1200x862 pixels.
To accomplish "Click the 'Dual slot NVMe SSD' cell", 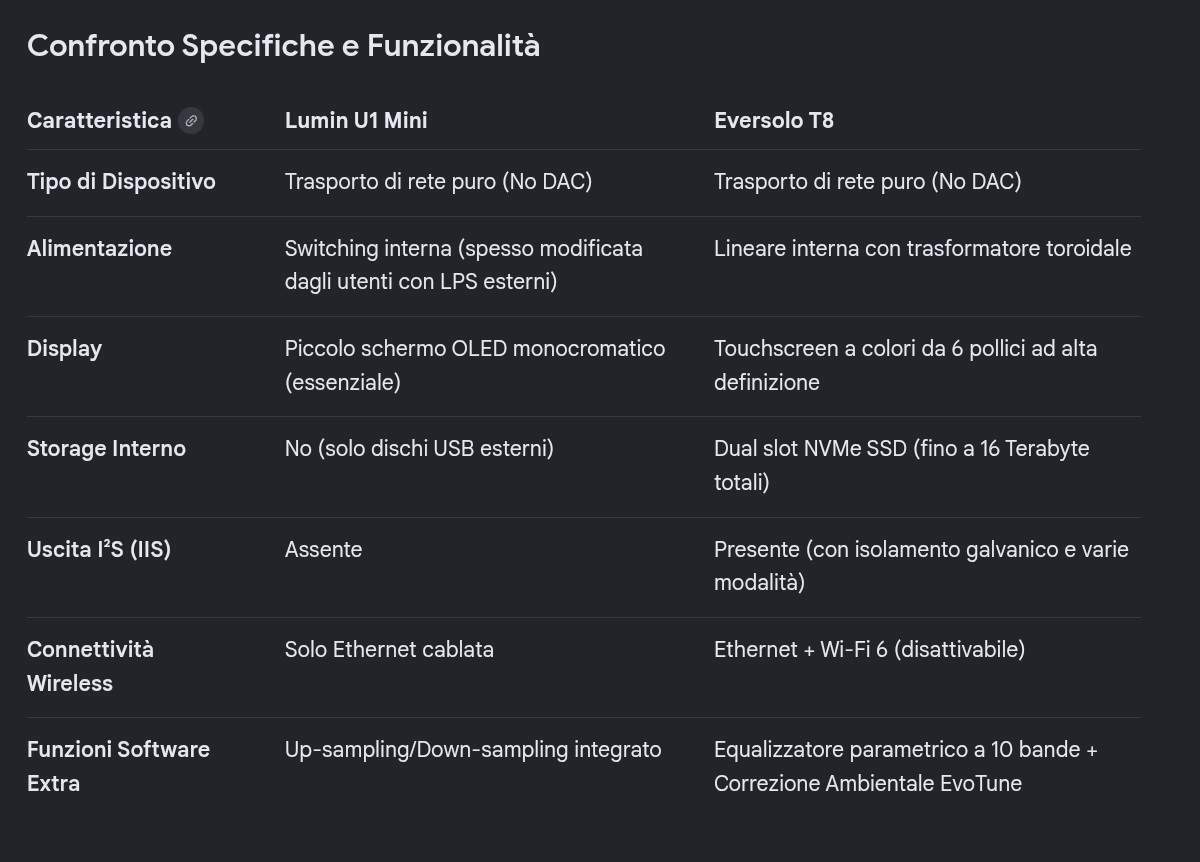I will (x=901, y=466).
